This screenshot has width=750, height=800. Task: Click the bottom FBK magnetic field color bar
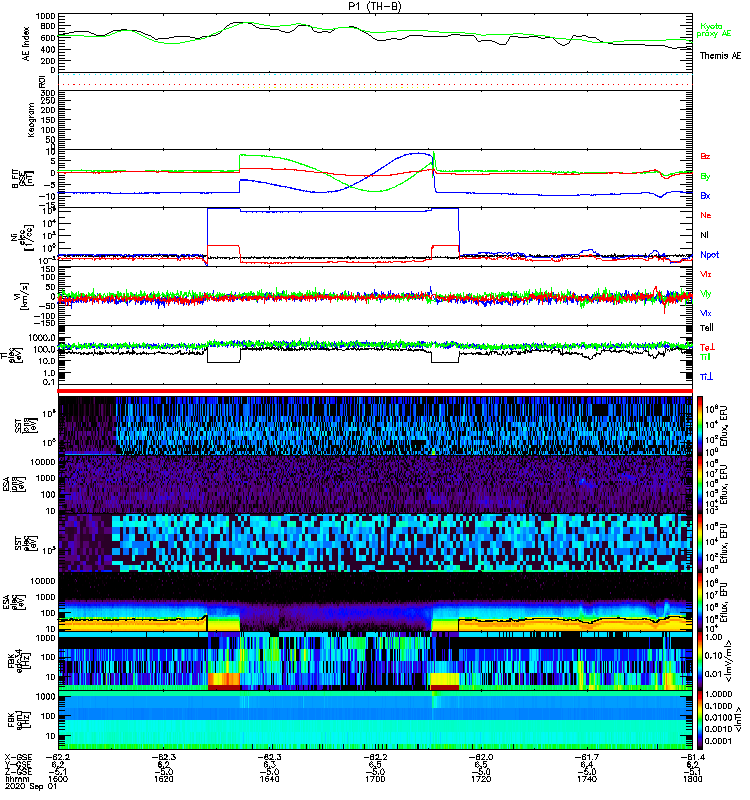700,720
